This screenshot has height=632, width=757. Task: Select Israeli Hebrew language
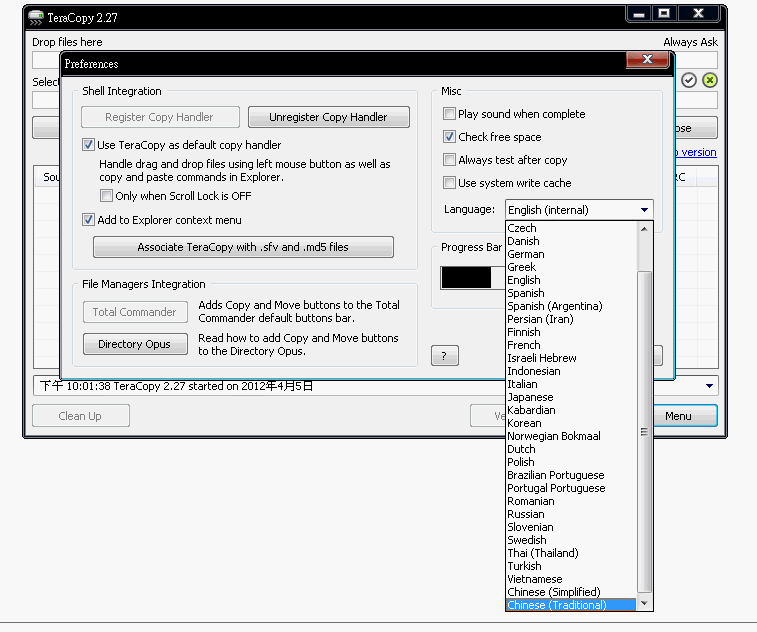click(x=571, y=358)
